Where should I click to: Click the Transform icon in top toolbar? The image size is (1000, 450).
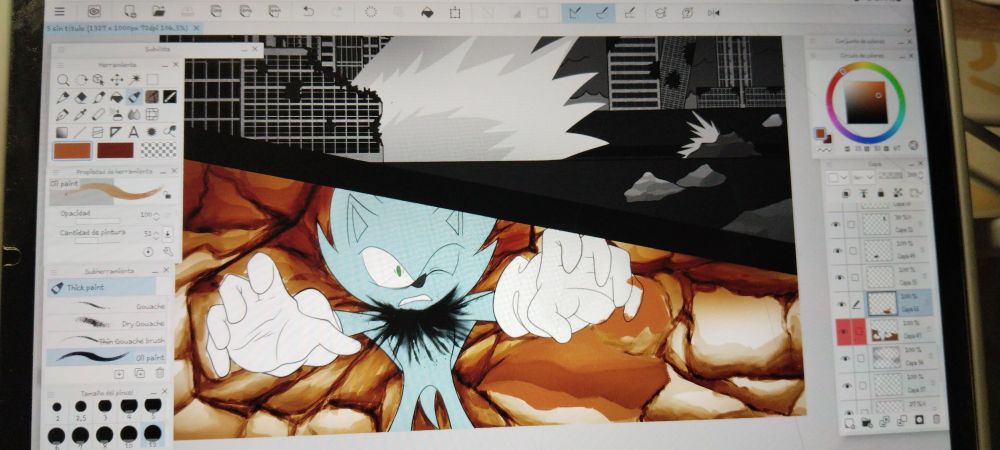pos(455,12)
